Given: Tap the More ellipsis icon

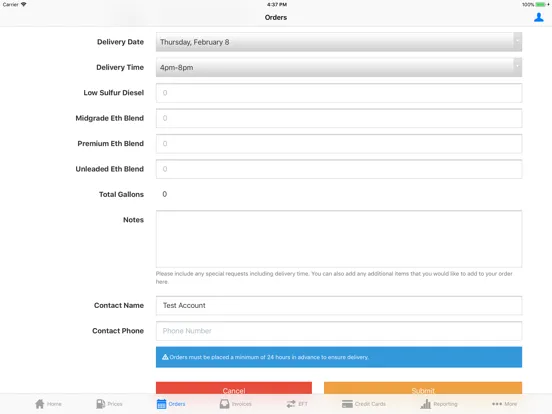Looking at the screenshot, I should 497,404.
